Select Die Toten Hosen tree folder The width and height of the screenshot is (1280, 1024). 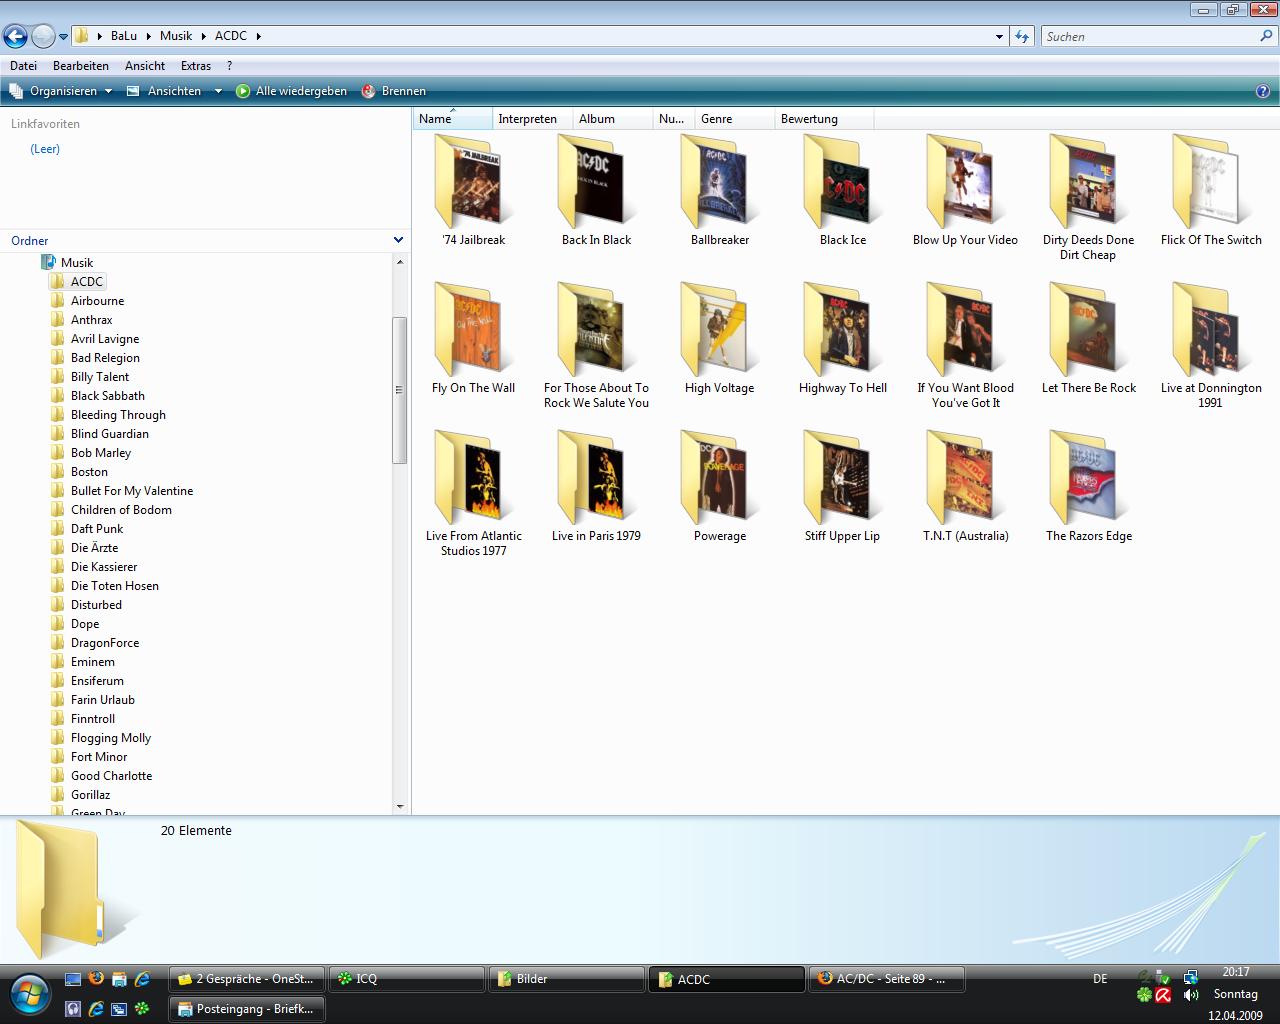tap(114, 586)
